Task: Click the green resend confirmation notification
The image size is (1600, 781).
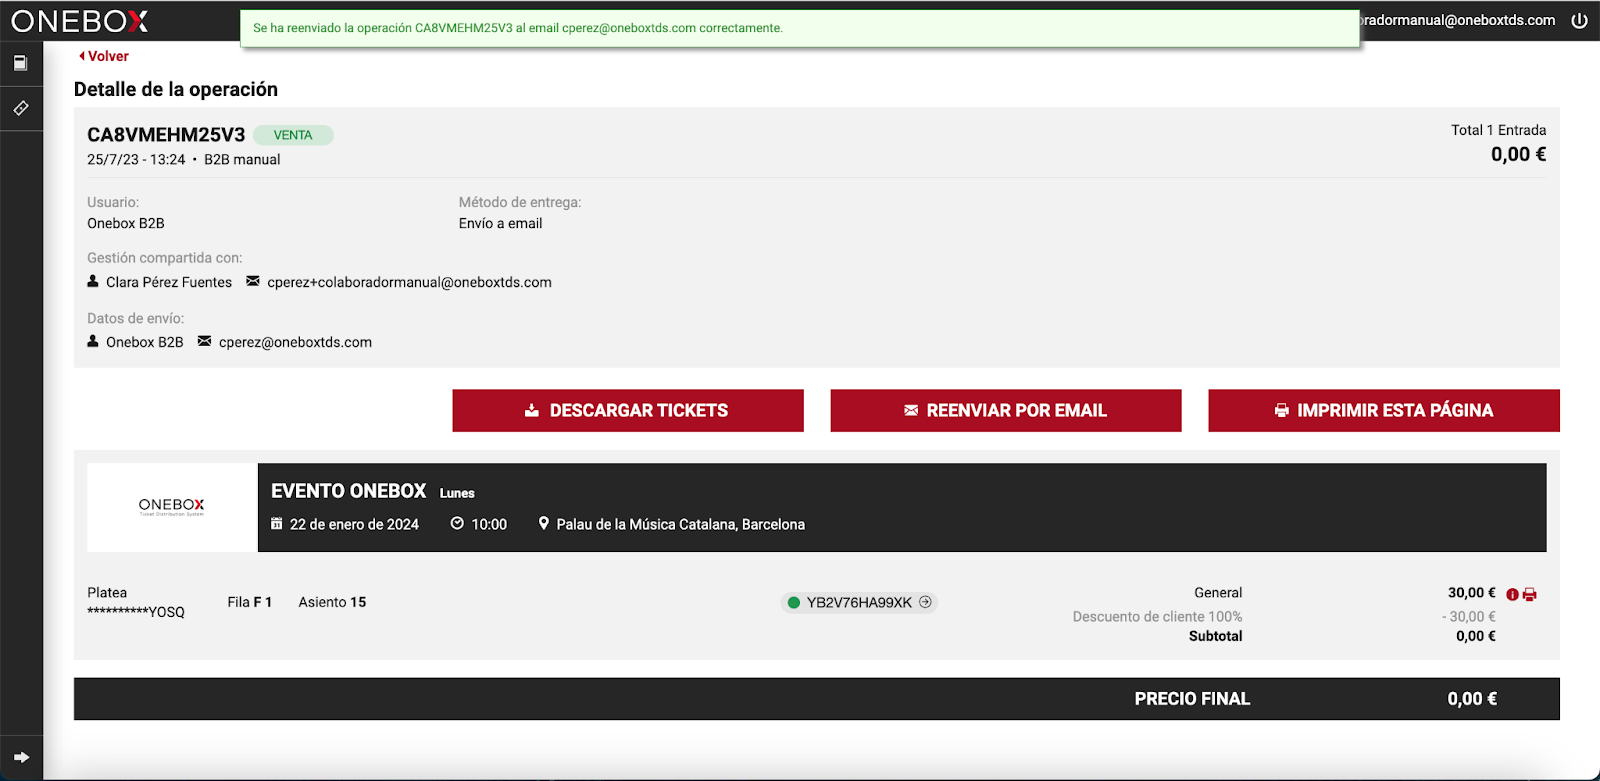Action: (x=800, y=28)
